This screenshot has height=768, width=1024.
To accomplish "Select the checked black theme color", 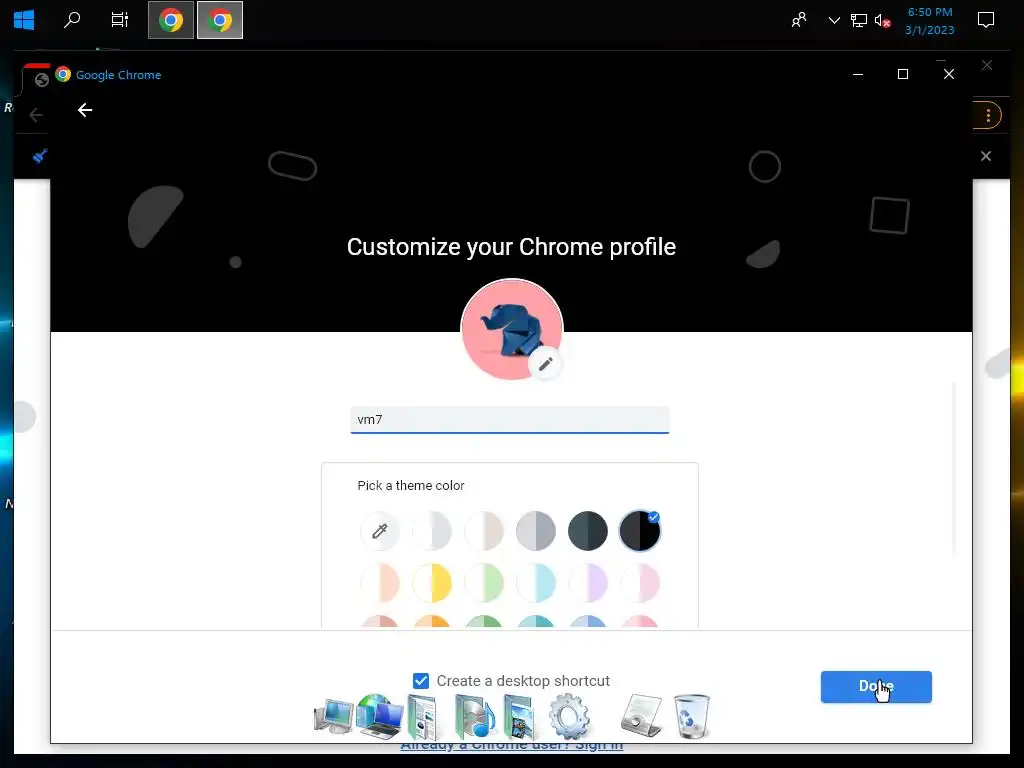I will (x=639, y=531).
